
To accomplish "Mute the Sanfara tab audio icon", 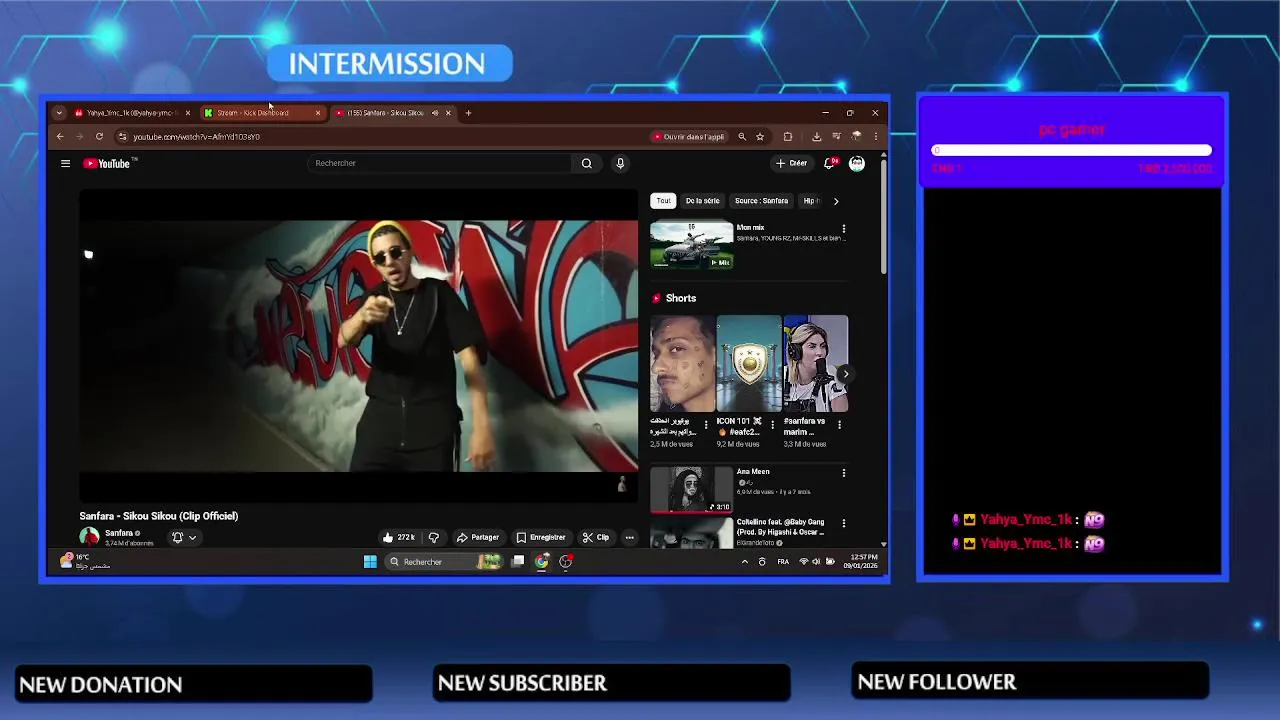I will tap(435, 113).
